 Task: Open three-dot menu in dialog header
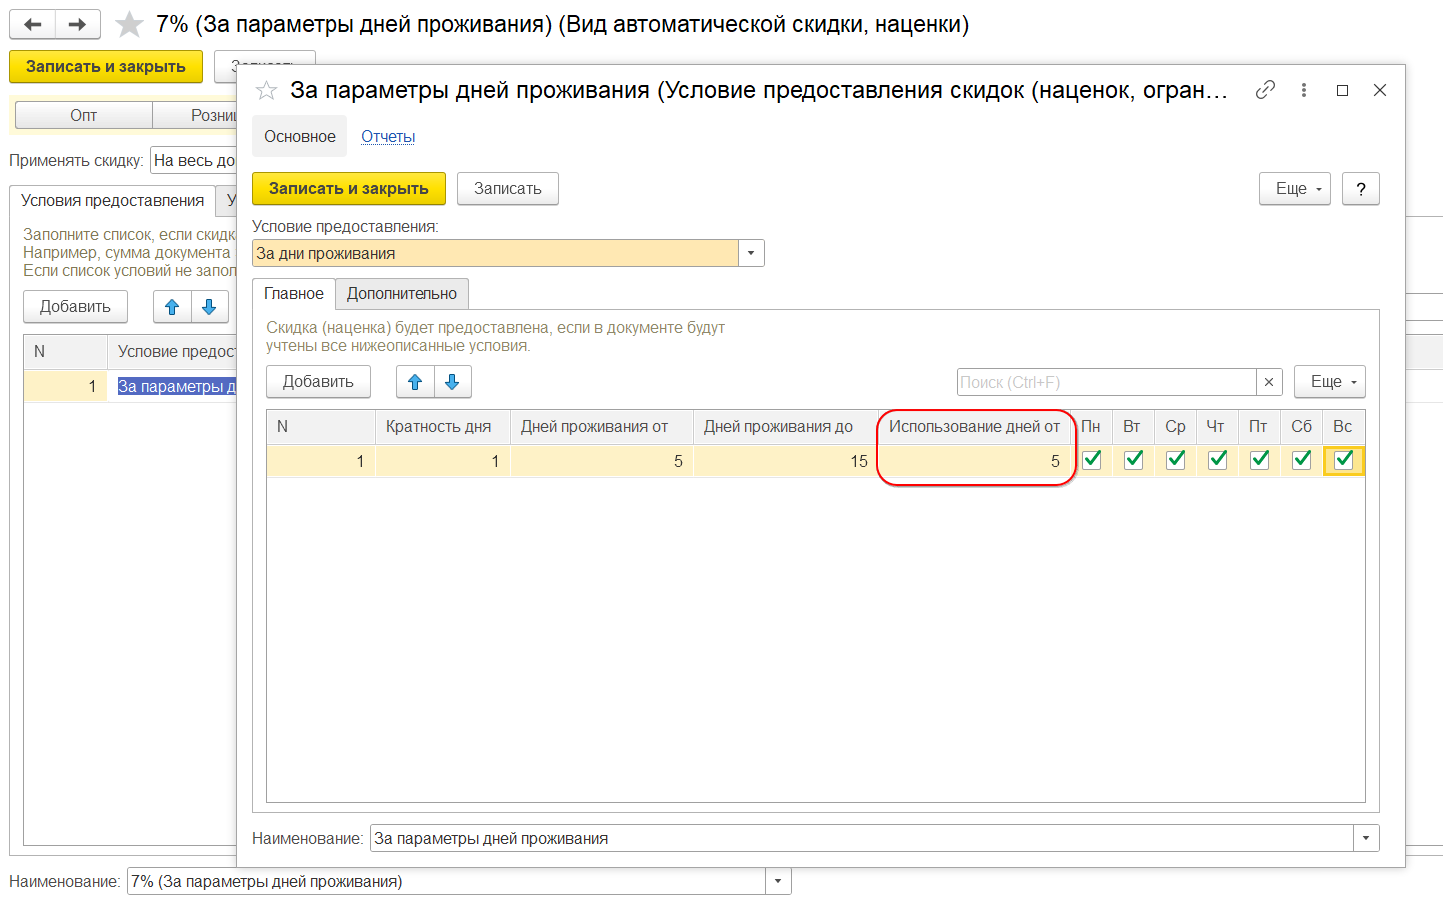[x=1304, y=90]
